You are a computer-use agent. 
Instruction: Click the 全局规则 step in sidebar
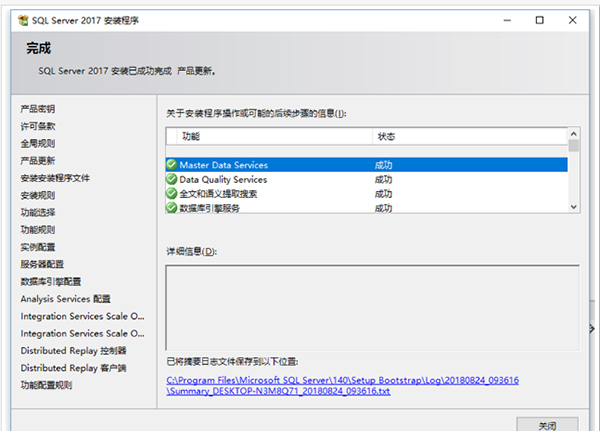pos(38,144)
